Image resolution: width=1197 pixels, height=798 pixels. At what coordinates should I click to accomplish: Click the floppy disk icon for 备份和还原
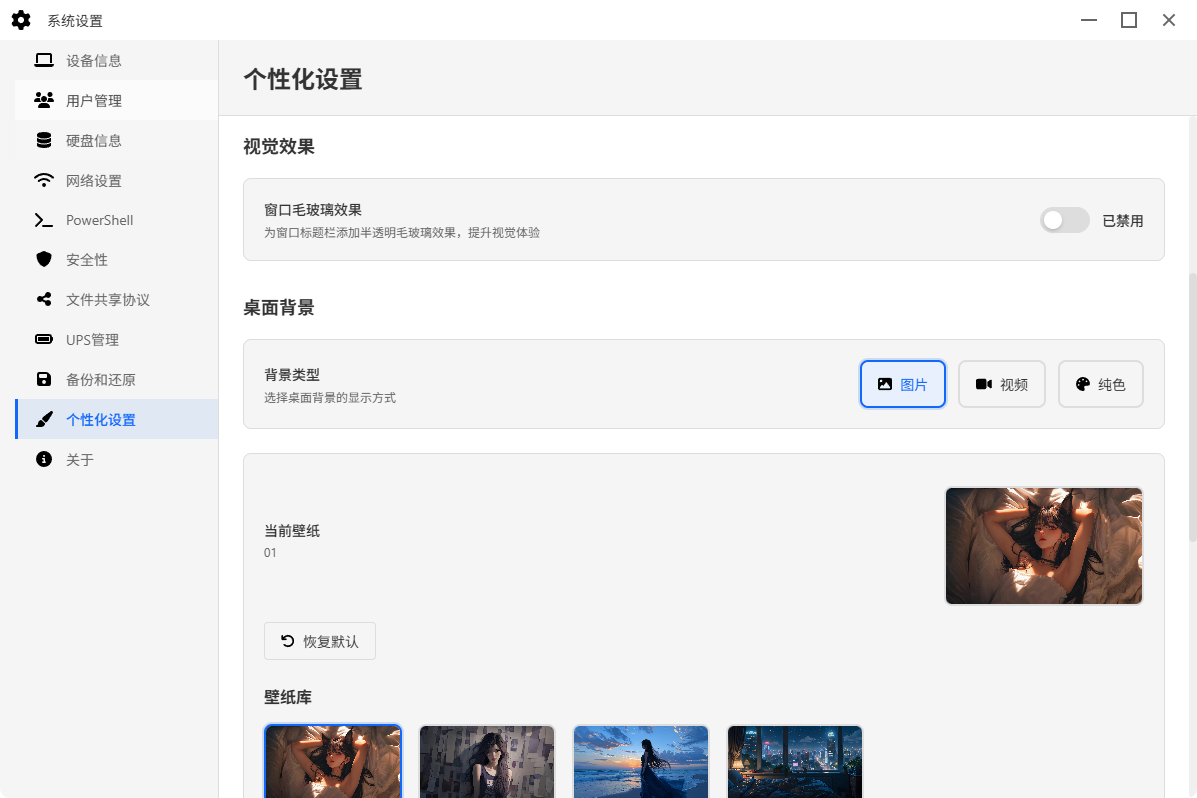pos(44,380)
